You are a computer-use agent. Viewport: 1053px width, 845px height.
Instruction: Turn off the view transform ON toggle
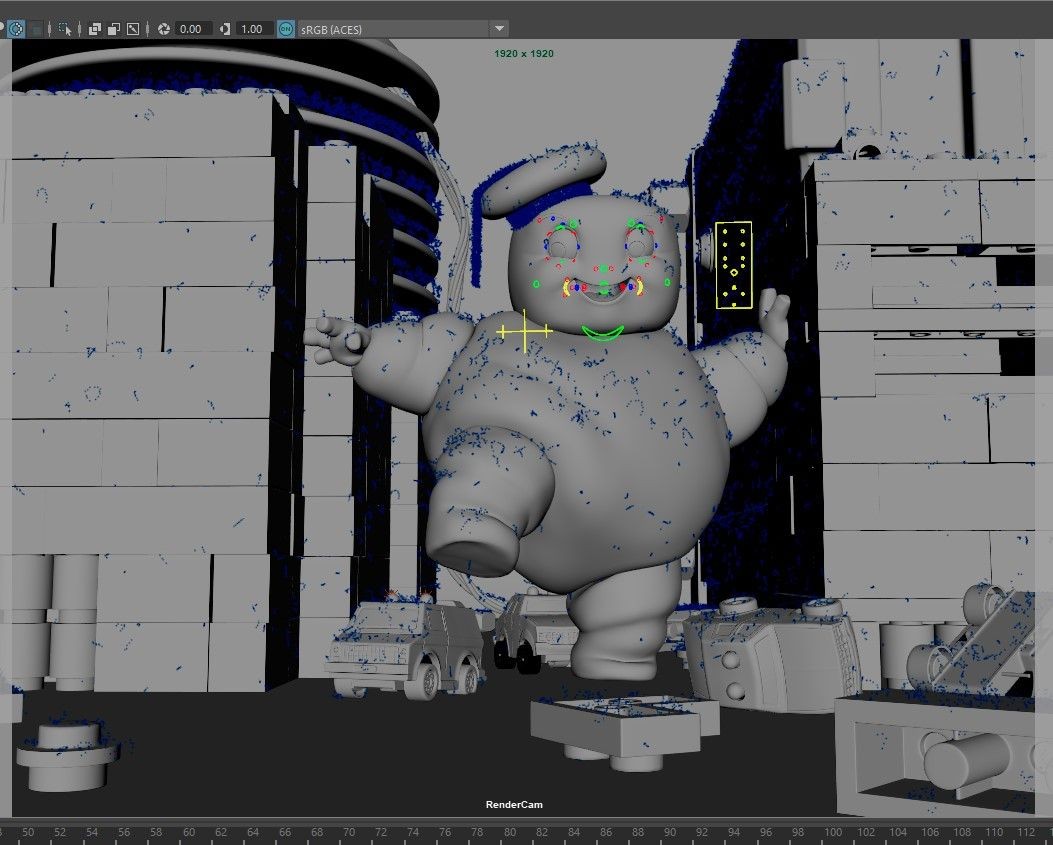point(286,29)
